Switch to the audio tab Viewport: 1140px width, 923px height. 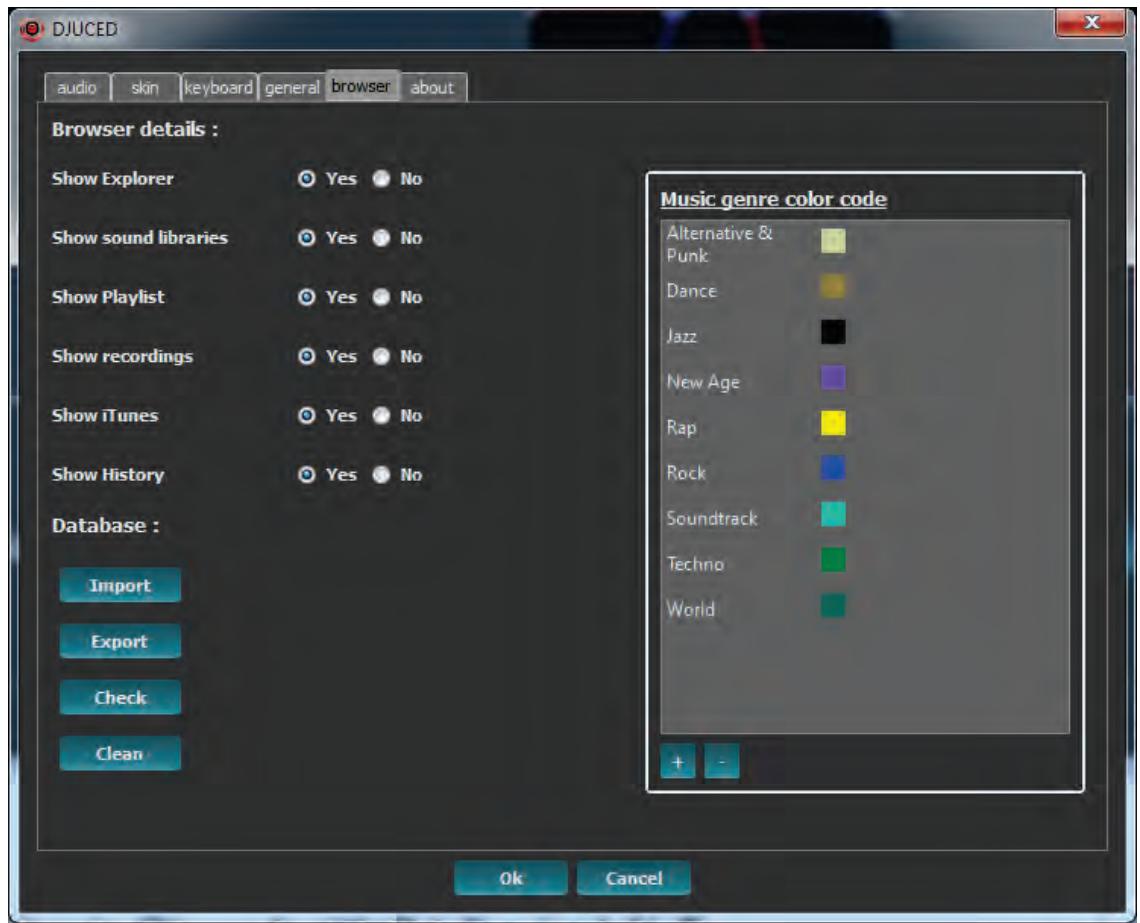coord(77,88)
